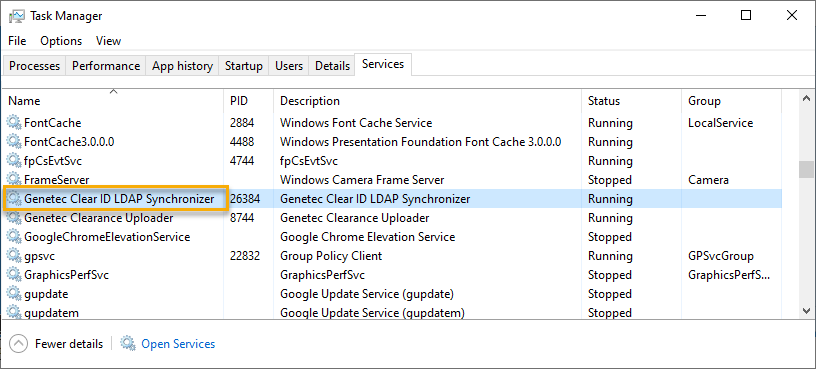Viewport: 816px width, 369px height.
Task: Click the scrollbar up arrow
Action: click(807, 98)
